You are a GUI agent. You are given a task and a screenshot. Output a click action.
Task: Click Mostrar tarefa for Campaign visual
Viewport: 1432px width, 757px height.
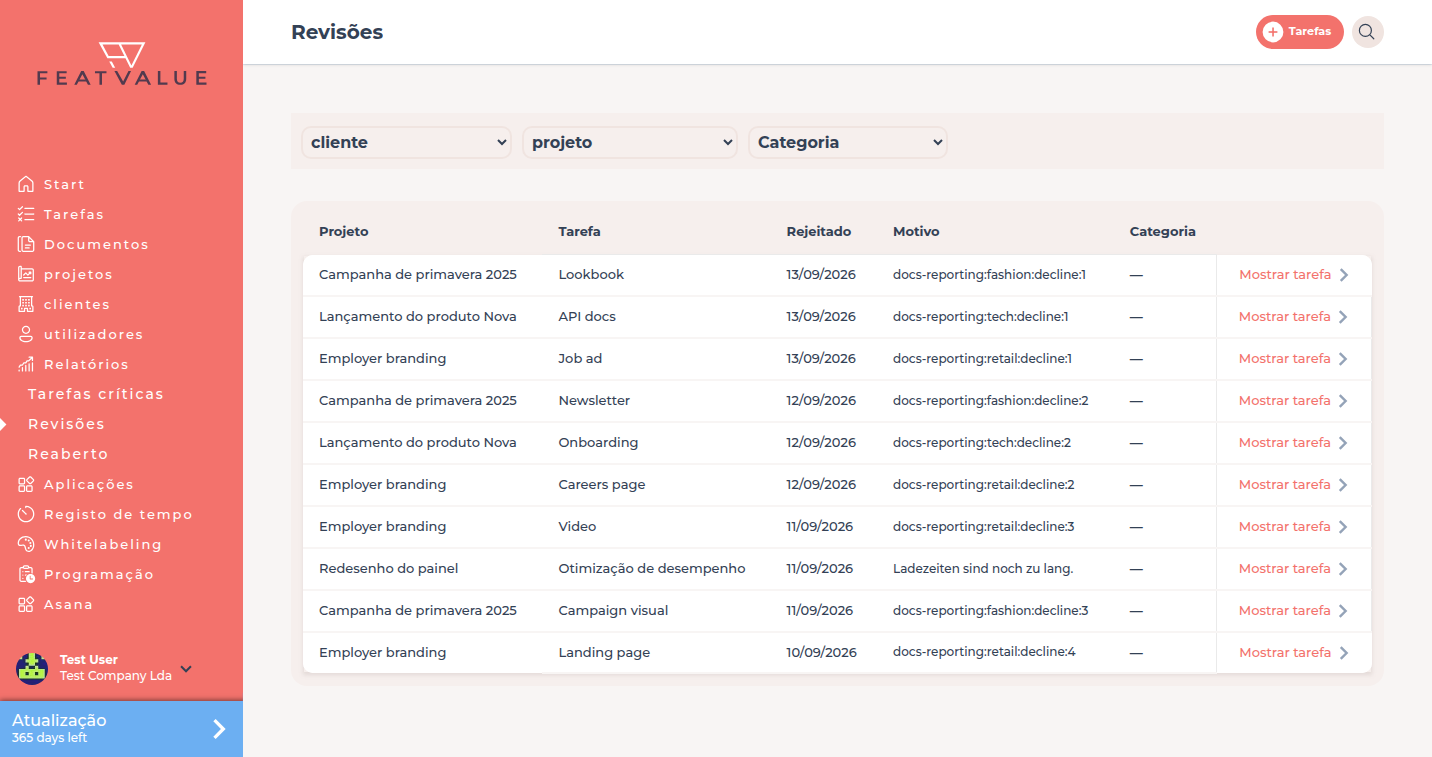point(1285,611)
